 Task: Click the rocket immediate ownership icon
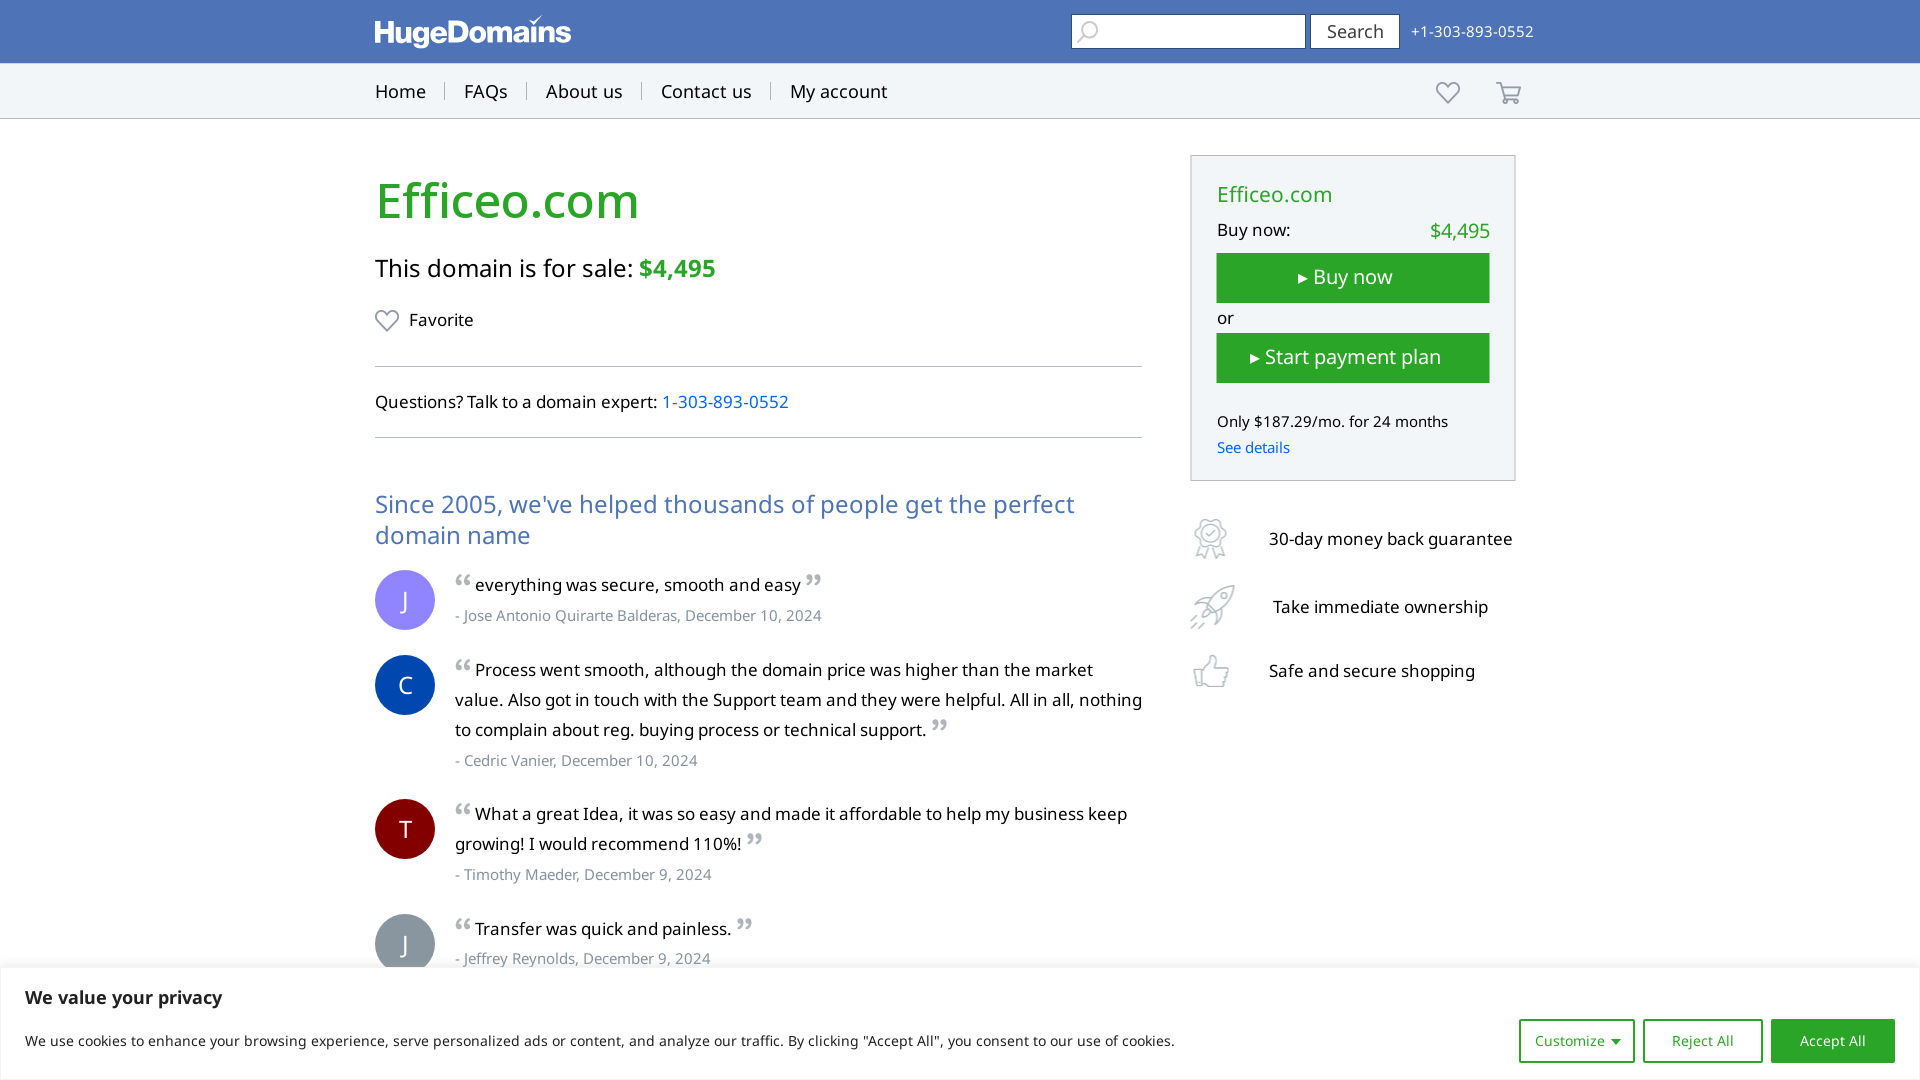[x=1210, y=606]
